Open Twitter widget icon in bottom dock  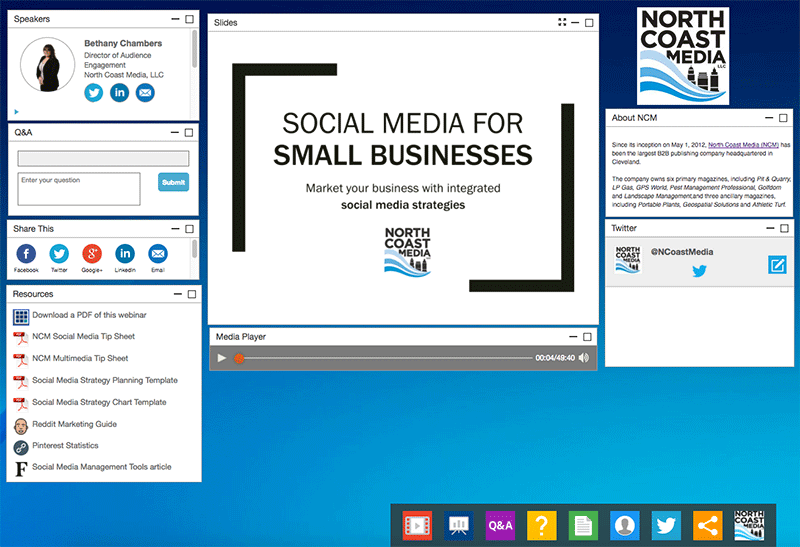coord(666,525)
